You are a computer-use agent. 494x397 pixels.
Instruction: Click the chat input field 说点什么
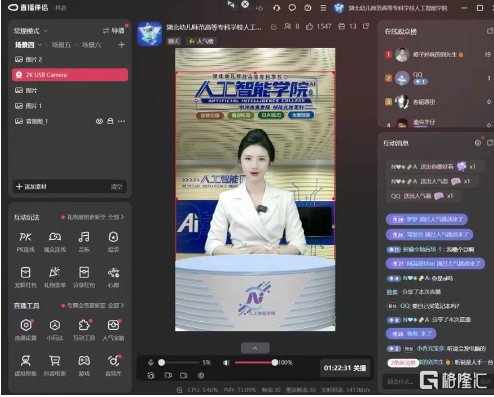click(x=402, y=381)
